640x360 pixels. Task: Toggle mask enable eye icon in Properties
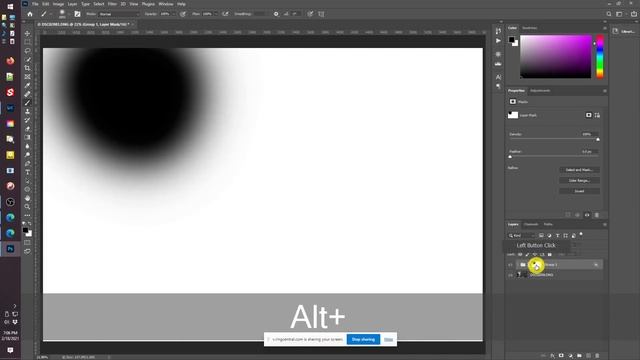coord(587,215)
